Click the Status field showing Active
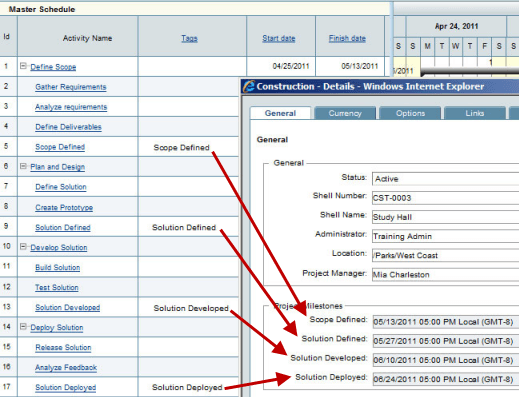This screenshot has height=397, width=519. pyautogui.click(x=445, y=179)
